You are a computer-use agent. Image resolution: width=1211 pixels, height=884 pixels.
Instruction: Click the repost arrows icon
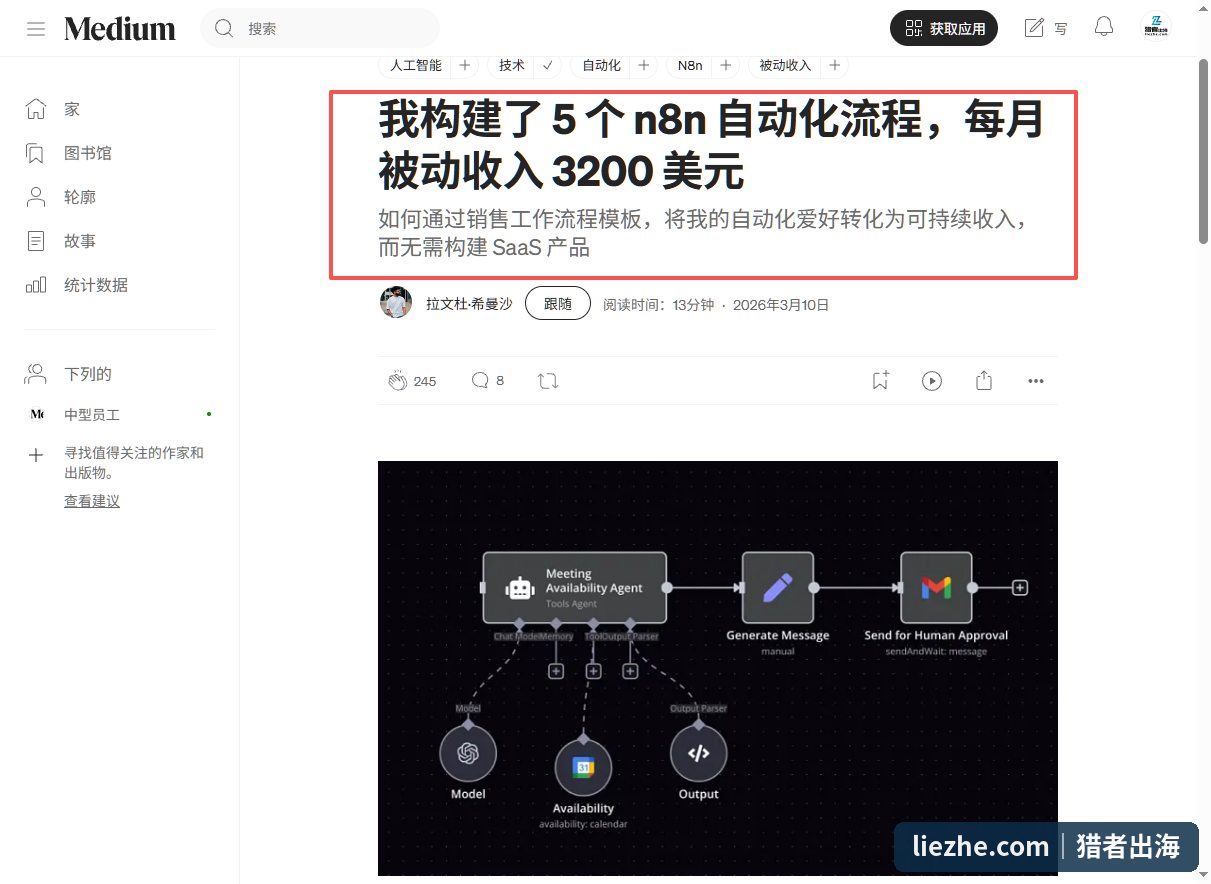(548, 381)
